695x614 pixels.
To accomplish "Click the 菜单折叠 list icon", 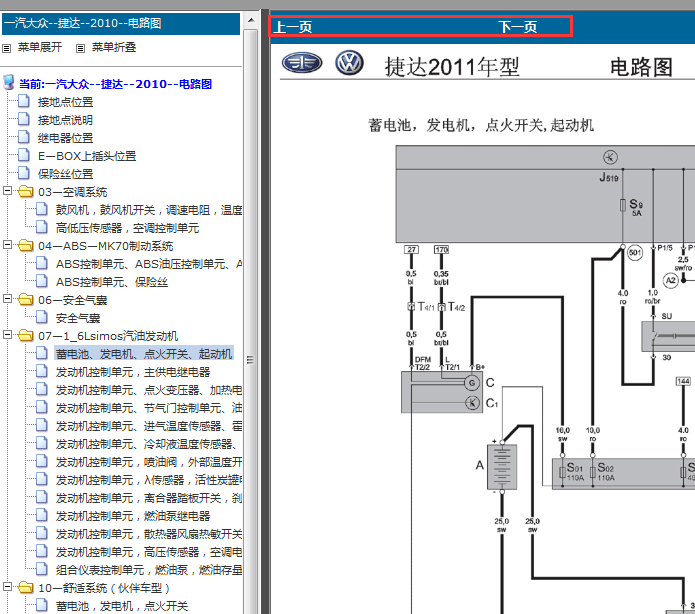I will point(80,48).
